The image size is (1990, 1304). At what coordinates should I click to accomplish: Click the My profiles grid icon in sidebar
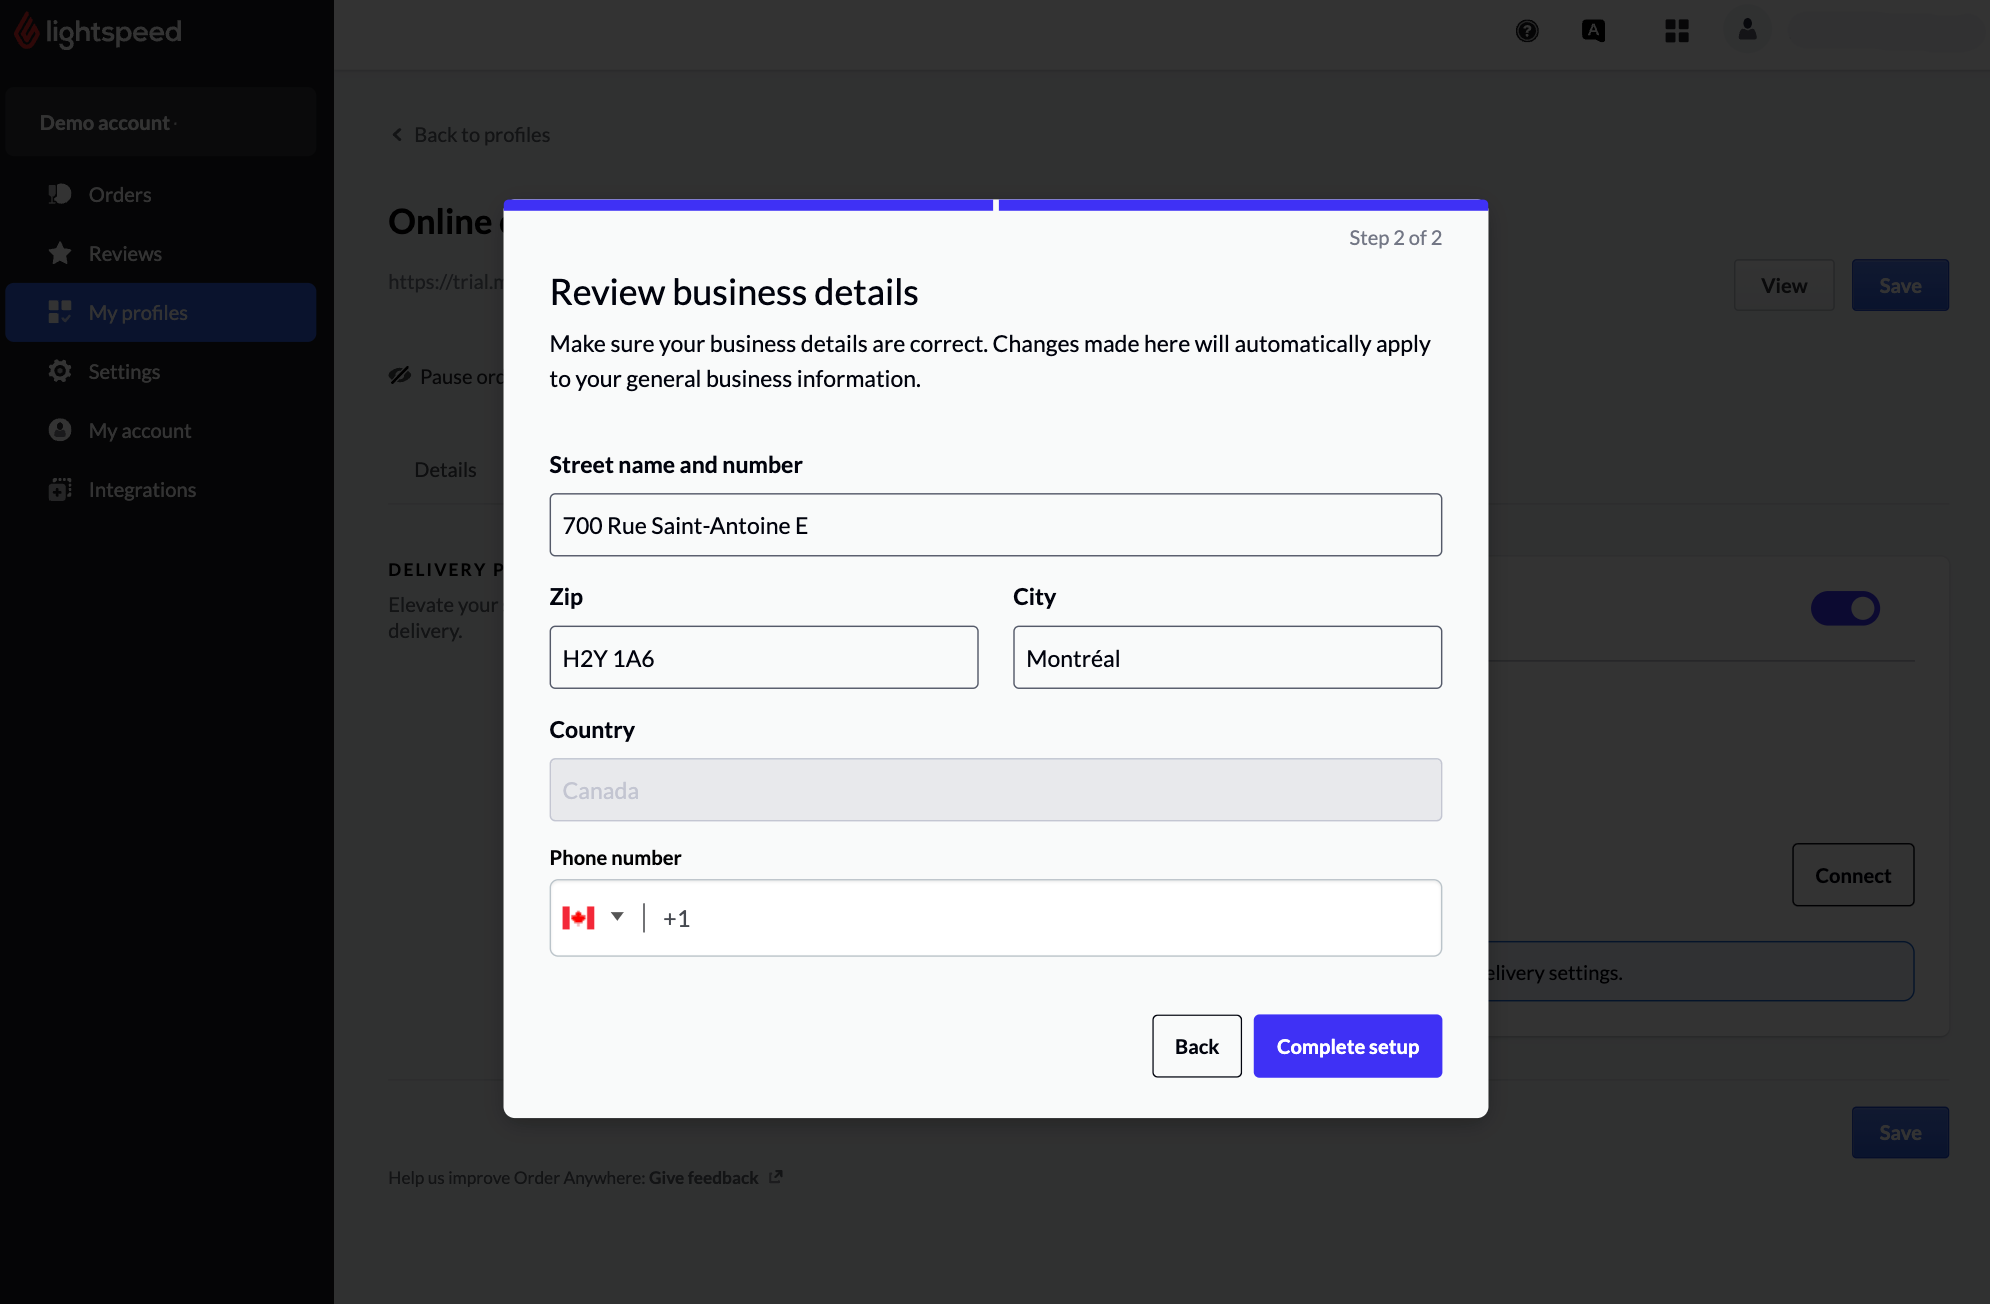[58, 311]
